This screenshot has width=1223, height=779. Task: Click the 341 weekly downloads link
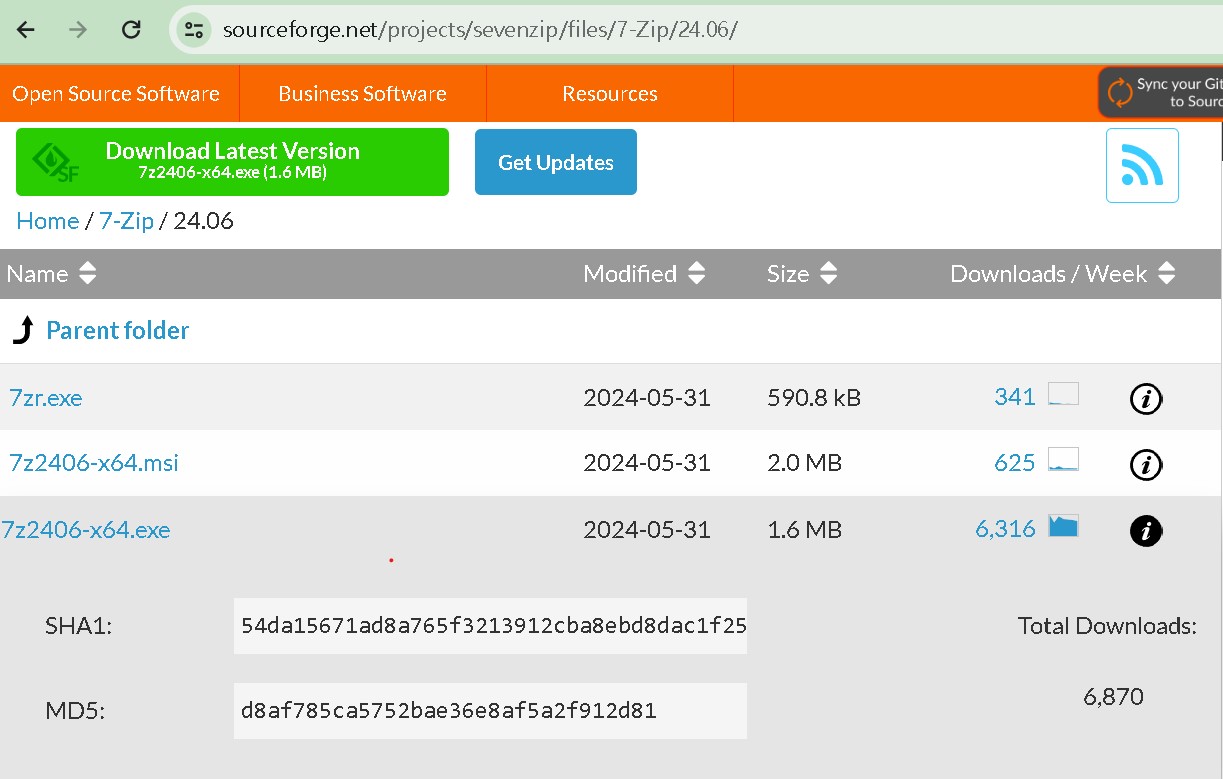pos(1015,397)
